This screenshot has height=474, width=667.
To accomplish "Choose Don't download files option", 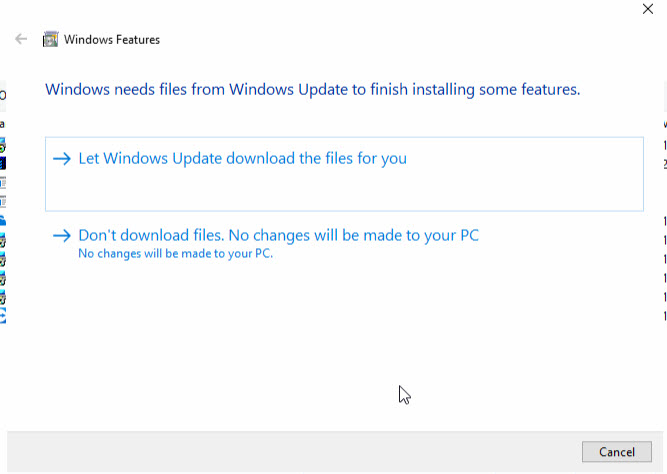I will pyautogui.click(x=279, y=235).
